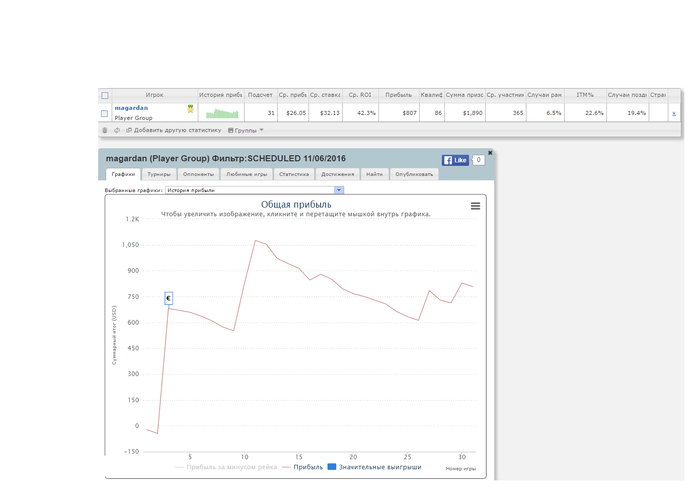Click the euro marker on the graph

(x=169, y=298)
